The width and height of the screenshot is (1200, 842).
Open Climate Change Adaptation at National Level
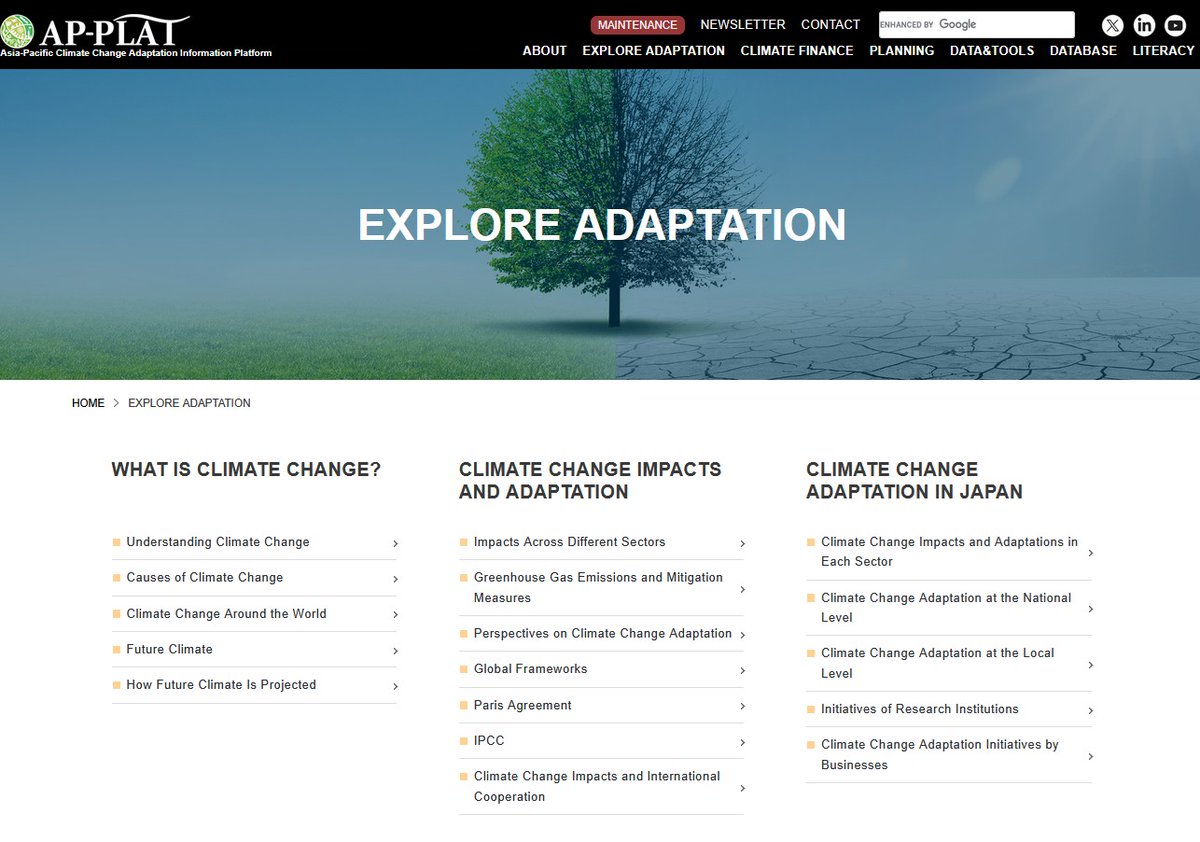(x=946, y=608)
